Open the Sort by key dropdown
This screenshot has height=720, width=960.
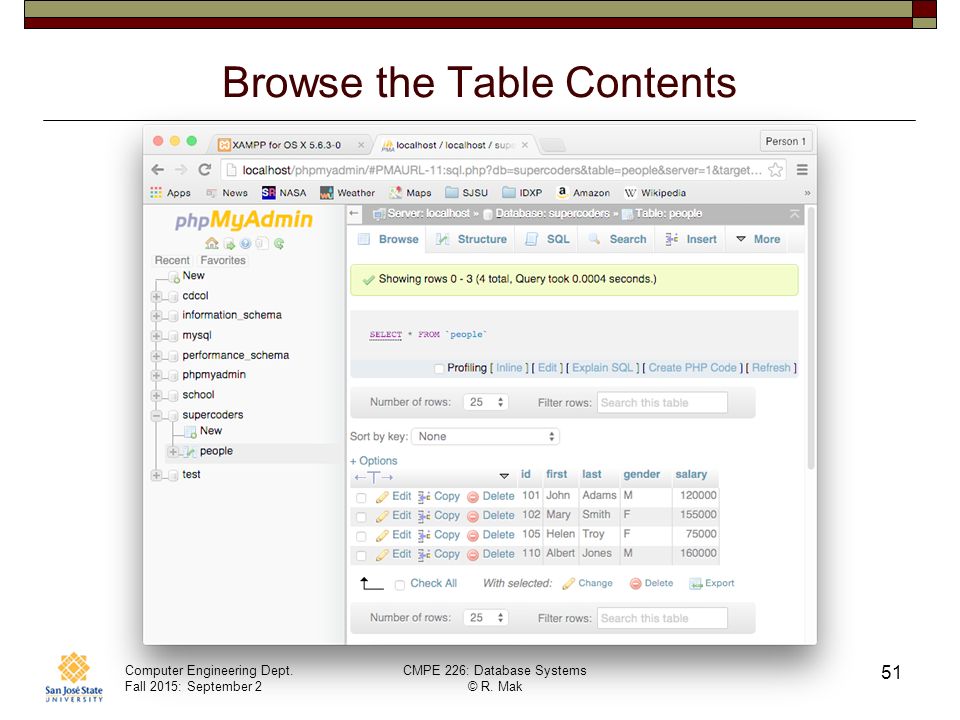[x=486, y=437]
